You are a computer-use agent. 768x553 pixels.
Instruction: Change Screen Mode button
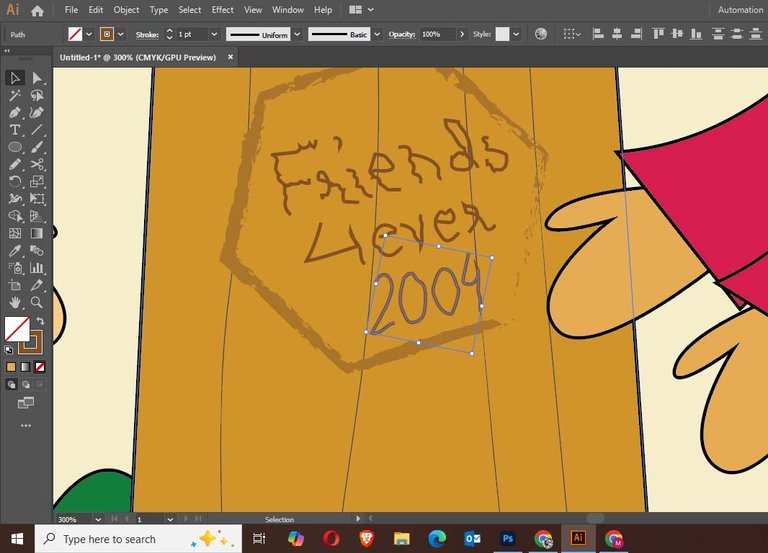(x=25, y=403)
